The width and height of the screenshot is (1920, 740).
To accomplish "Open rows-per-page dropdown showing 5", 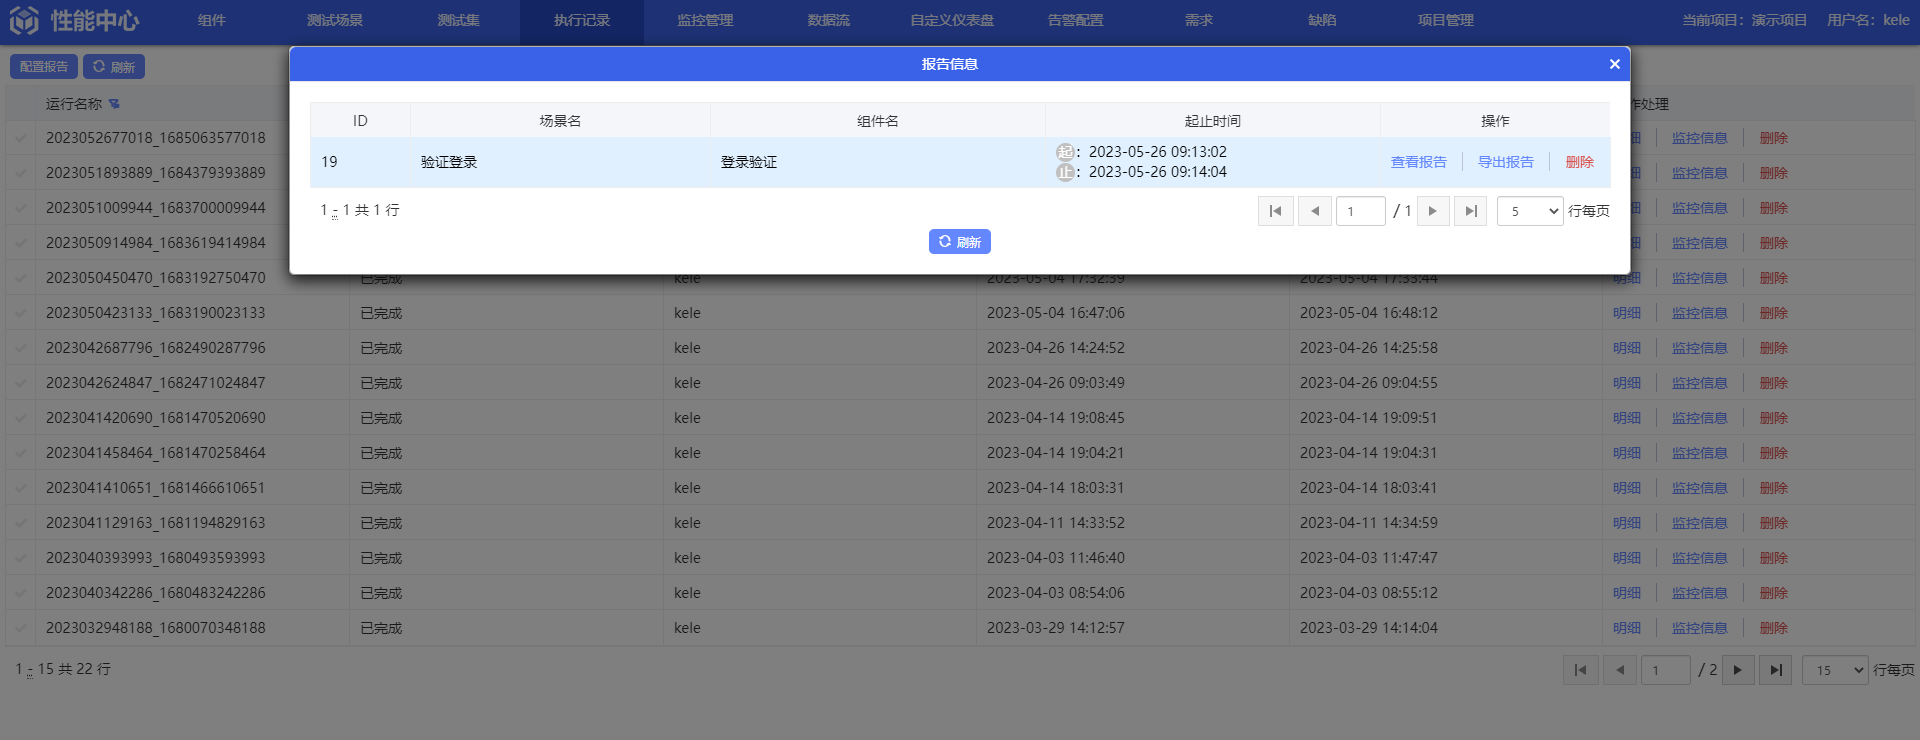I will coord(1530,211).
